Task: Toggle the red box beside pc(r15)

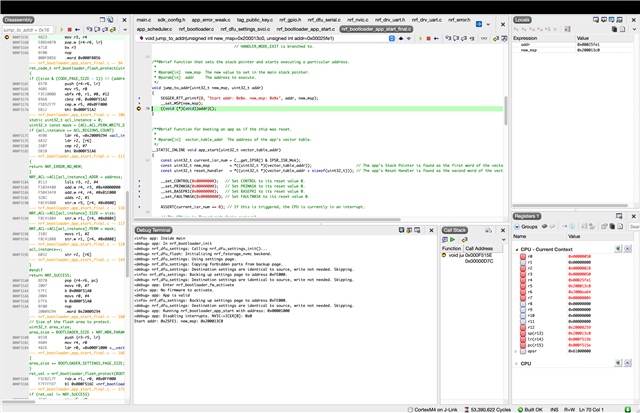Action: point(523,345)
